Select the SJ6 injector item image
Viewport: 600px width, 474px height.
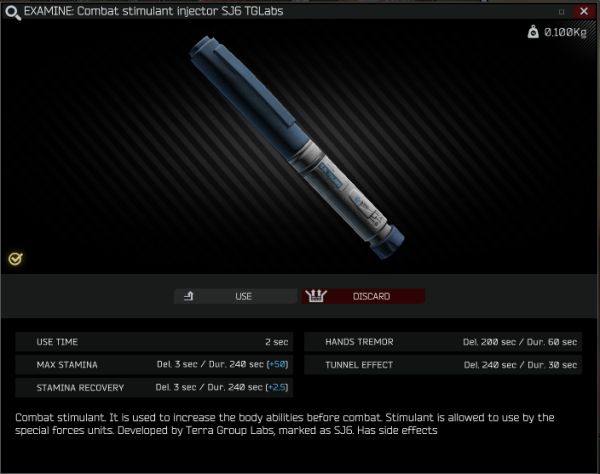click(297, 147)
